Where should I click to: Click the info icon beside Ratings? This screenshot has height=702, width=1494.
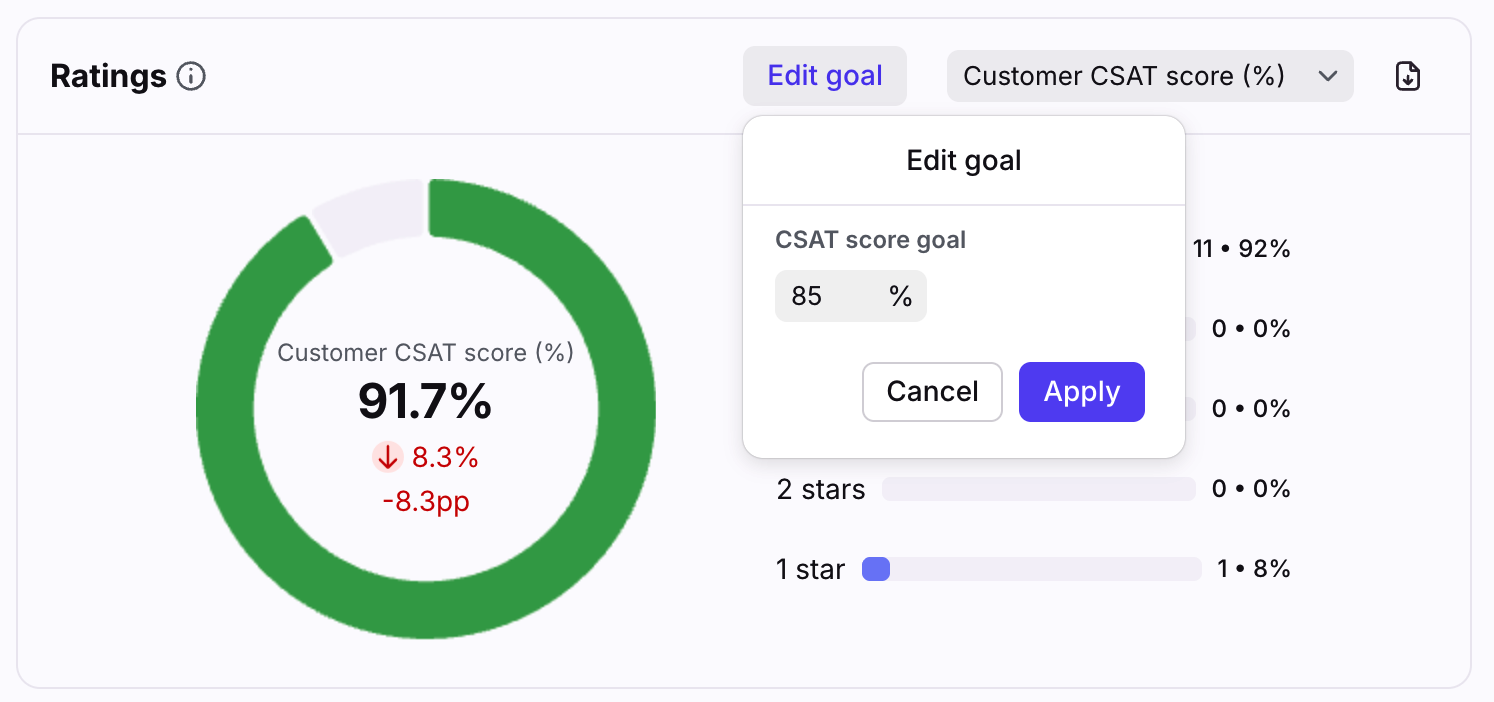coord(191,76)
